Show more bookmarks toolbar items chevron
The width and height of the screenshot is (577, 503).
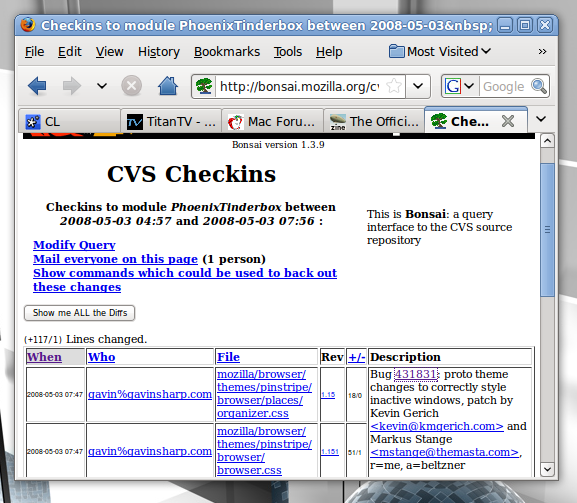[542, 52]
